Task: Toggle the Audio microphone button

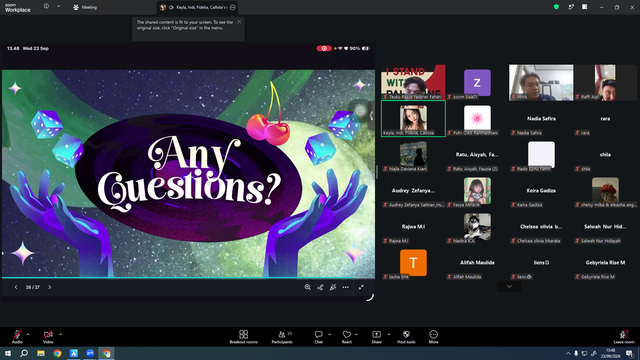Action: tap(17, 337)
